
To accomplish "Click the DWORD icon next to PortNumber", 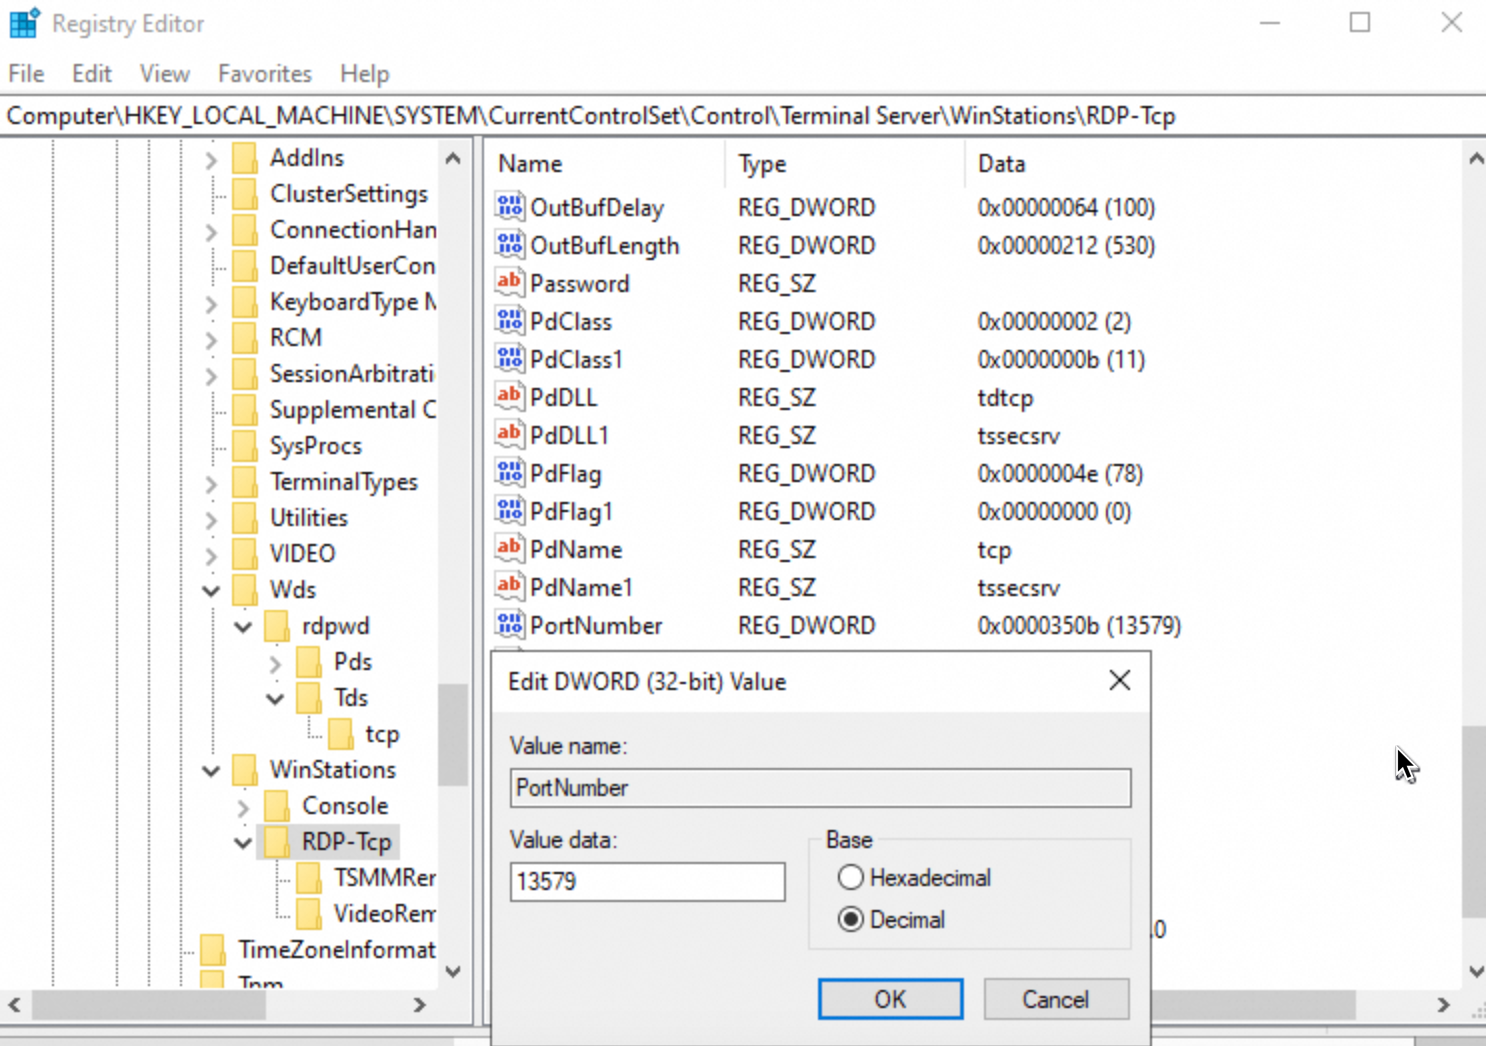I will tap(509, 624).
